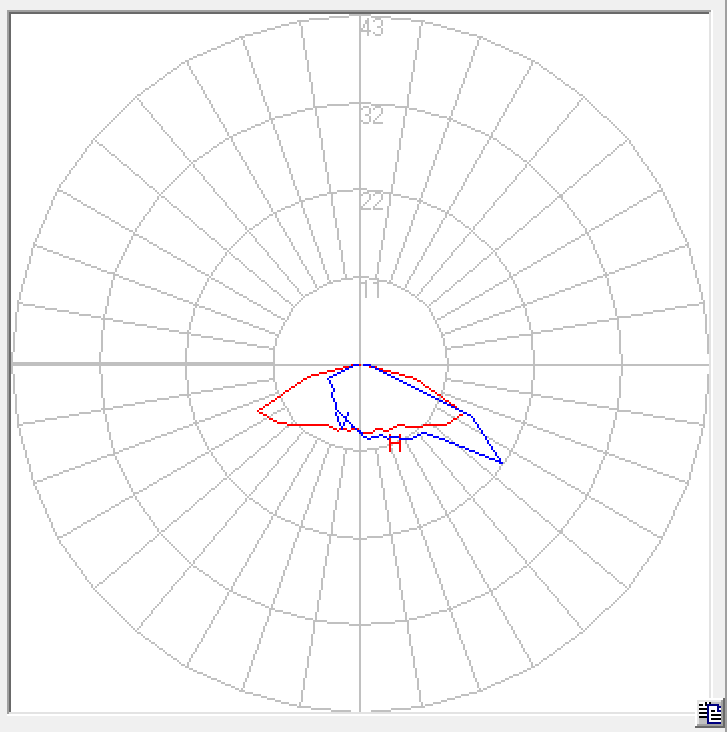Click innermost ring's right crossing on horizontal axis
This screenshot has width=727, height=732.
click(447, 365)
